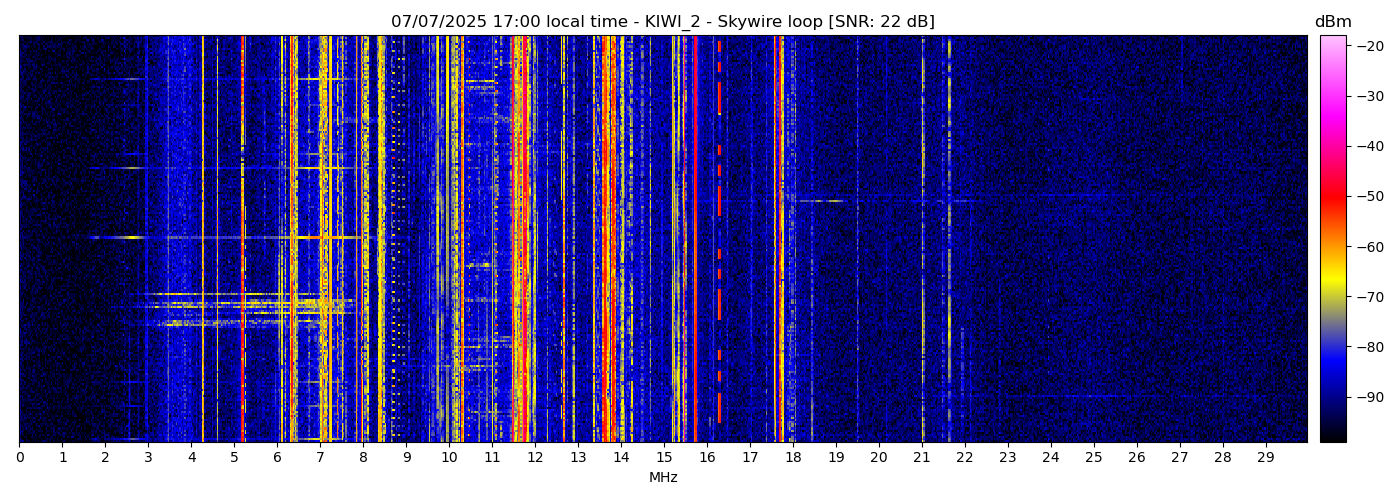Click the 29 MHz tick label

click(1265, 458)
